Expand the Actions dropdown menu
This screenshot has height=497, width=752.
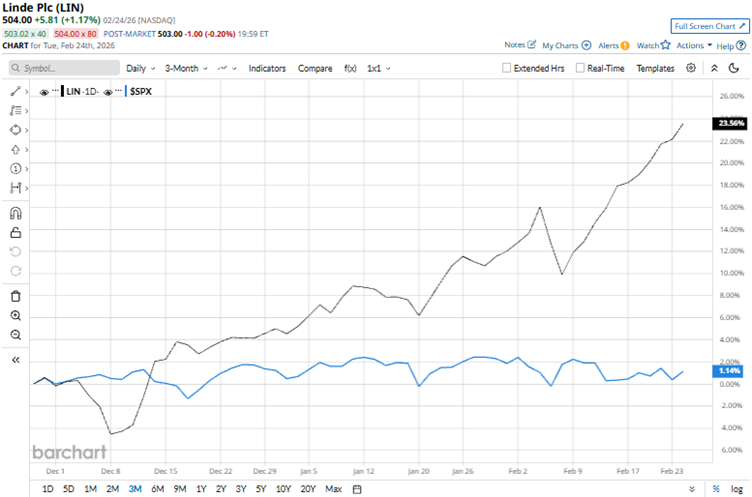click(x=694, y=45)
